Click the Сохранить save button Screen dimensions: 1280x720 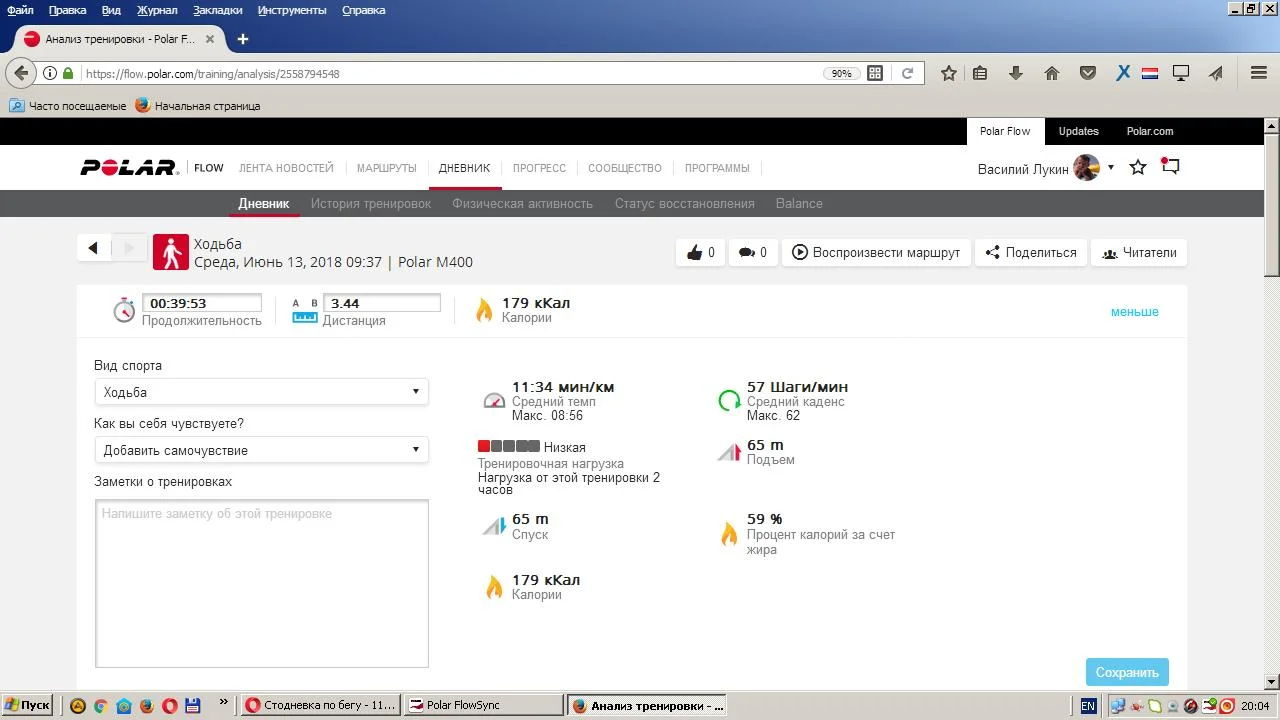point(1127,672)
